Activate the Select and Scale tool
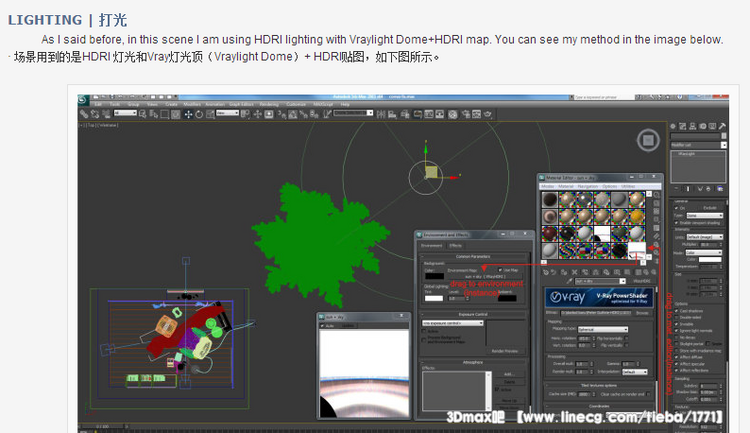The height and width of the screenshot is (433, 750). pos(210,114)
